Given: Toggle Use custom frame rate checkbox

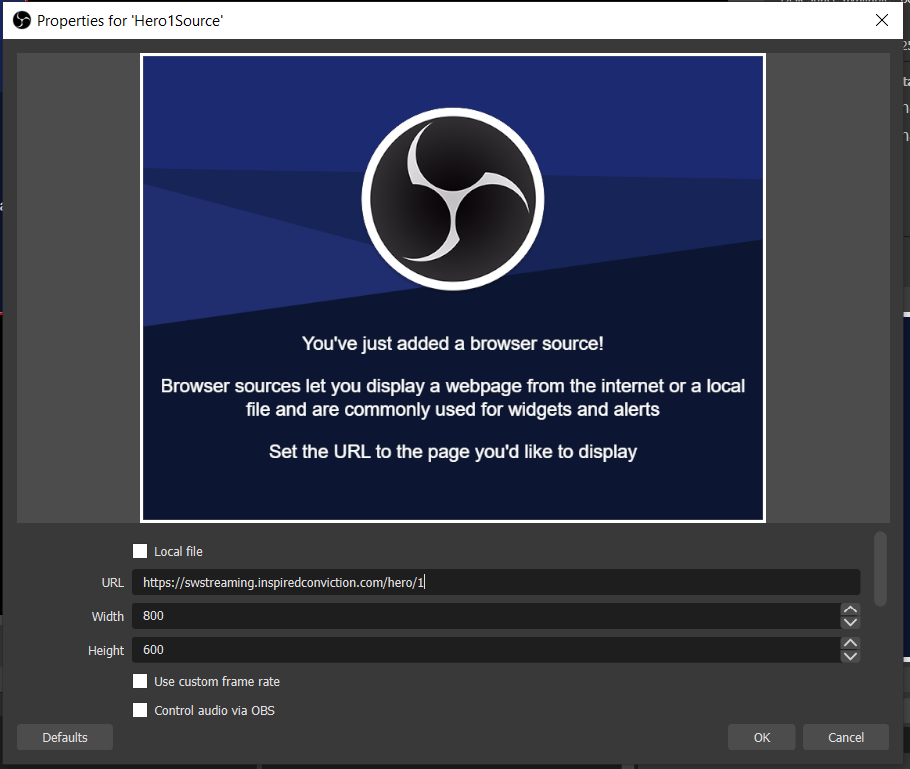Looking at the screenshot, I should (x=140, y=681).
